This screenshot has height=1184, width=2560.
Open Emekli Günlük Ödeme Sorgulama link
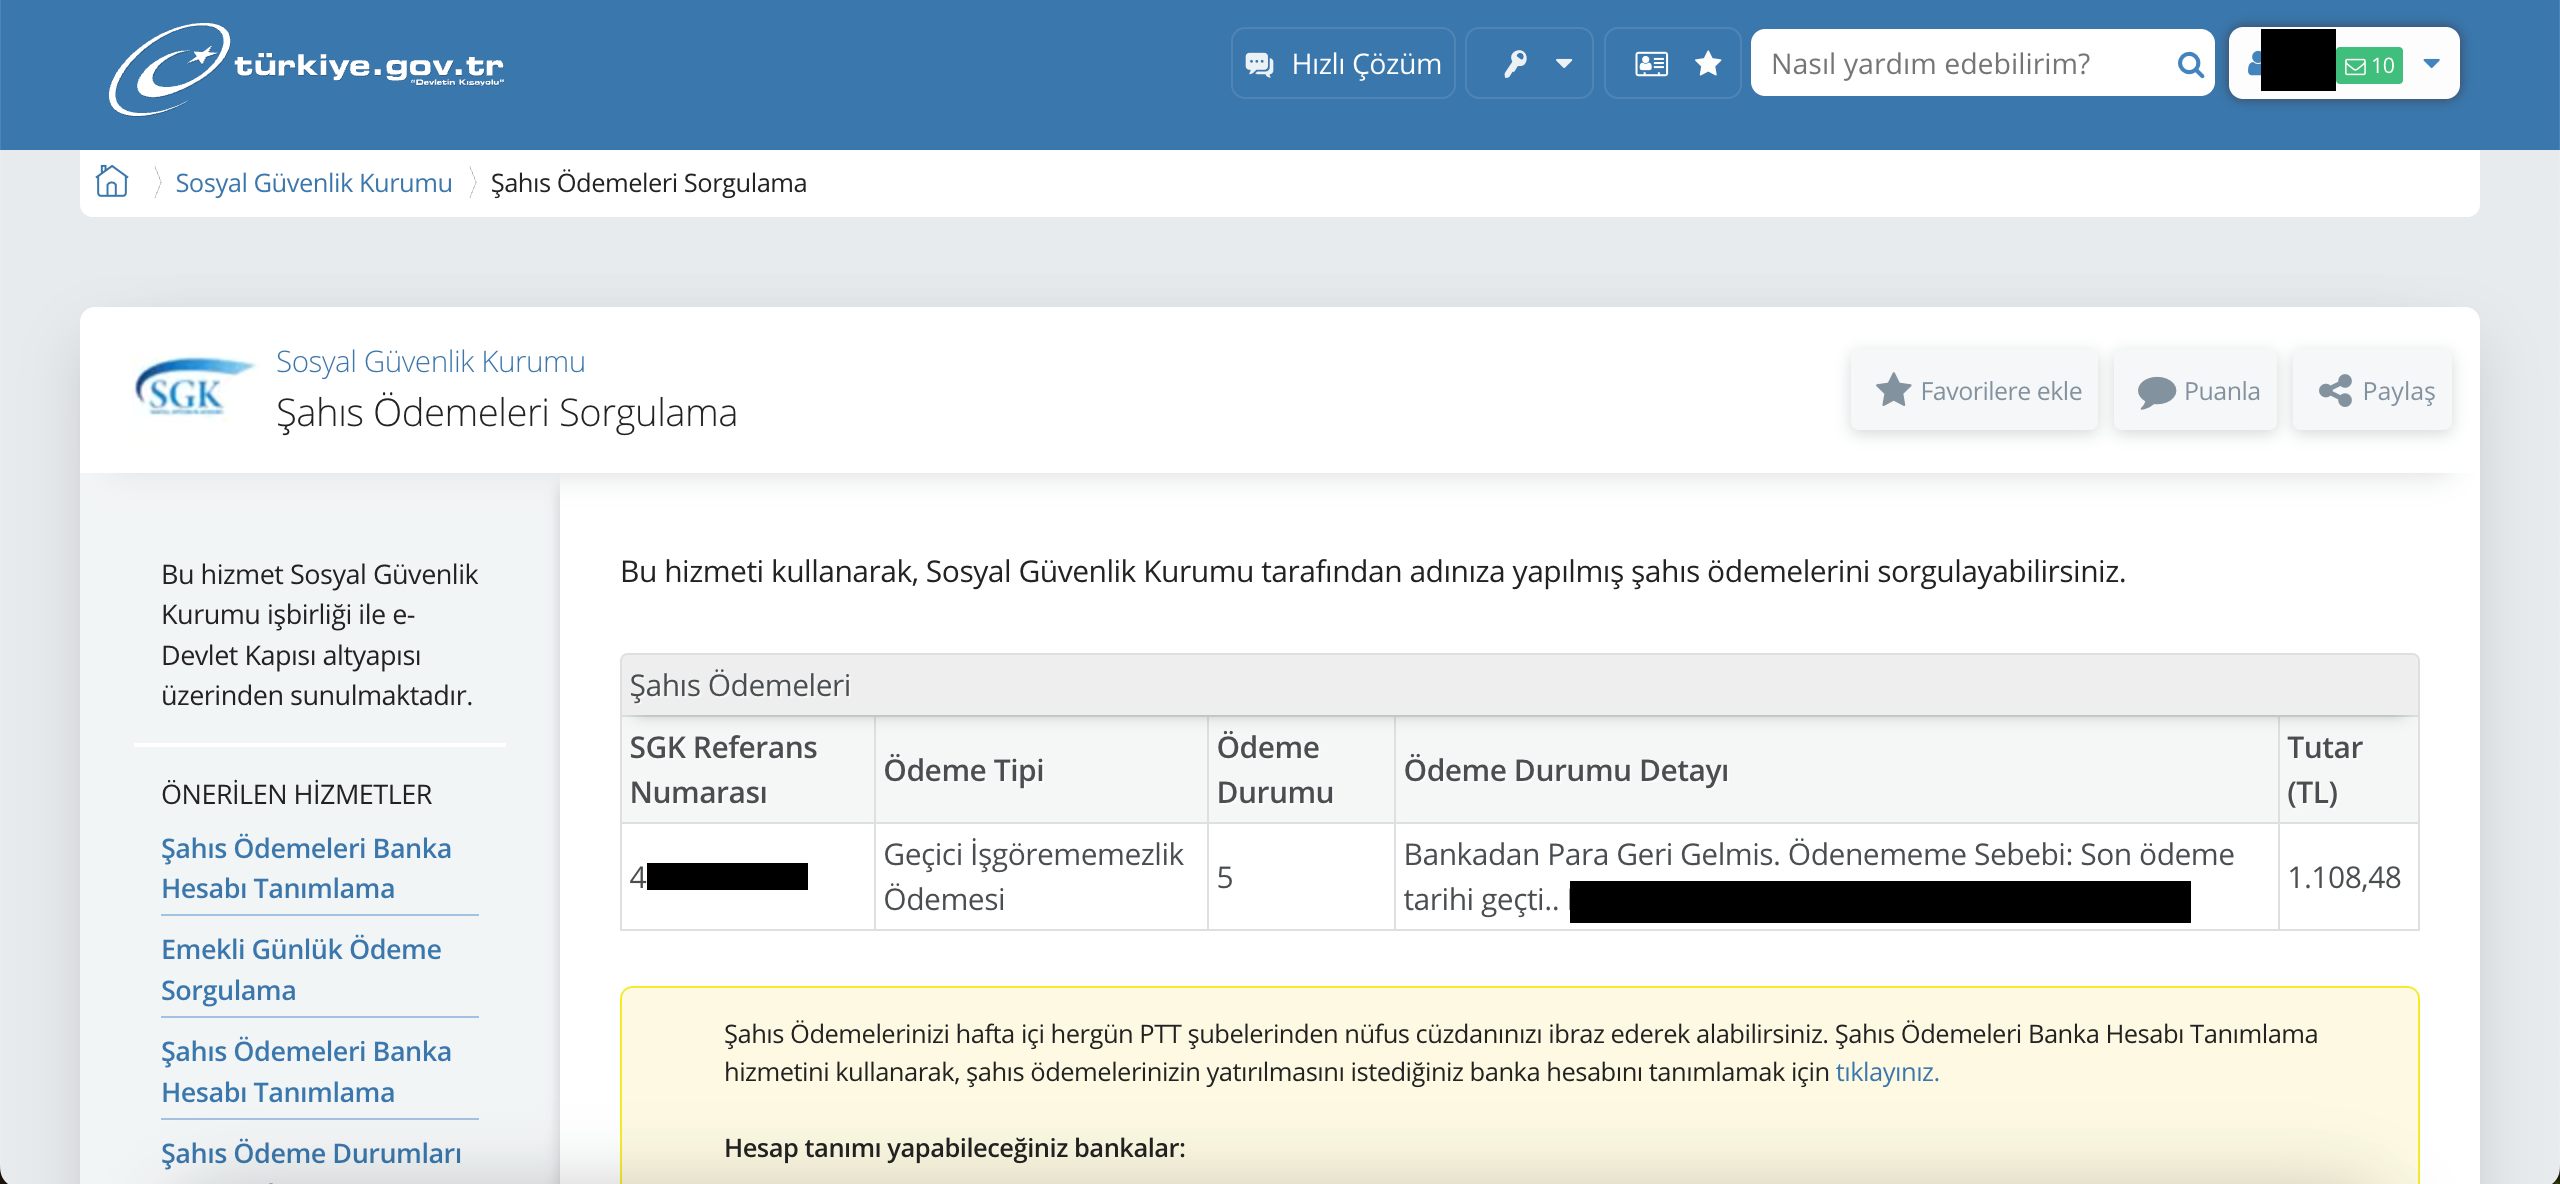(x=301, y=969)
